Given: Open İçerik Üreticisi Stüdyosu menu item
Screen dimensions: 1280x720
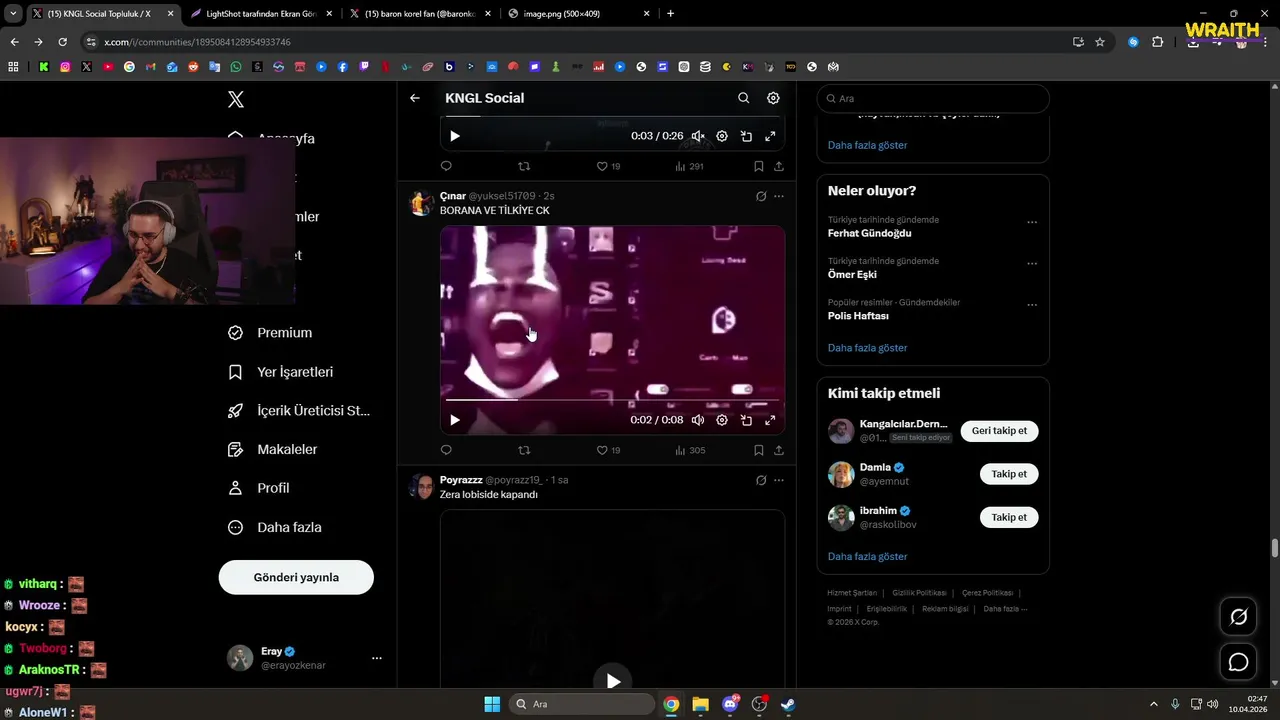Looking at the screenshot, I should 299,411.
